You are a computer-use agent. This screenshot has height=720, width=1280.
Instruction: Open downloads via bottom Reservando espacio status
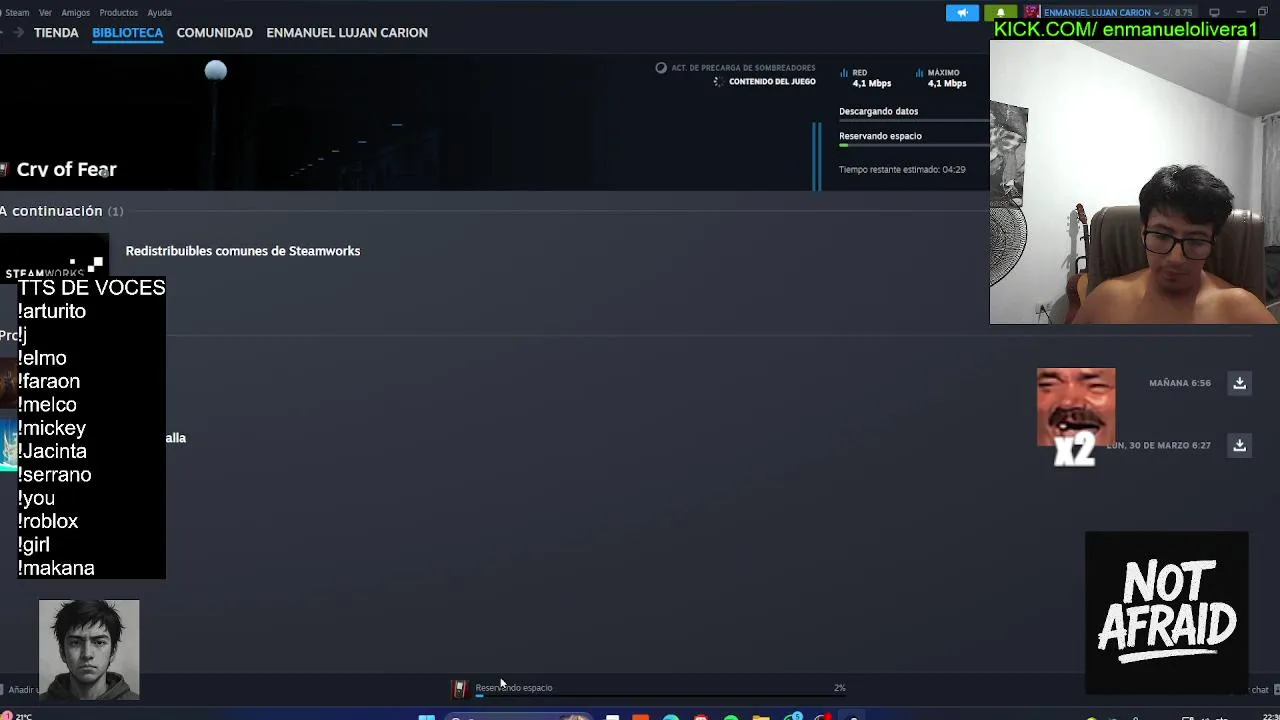coord(514,688)
